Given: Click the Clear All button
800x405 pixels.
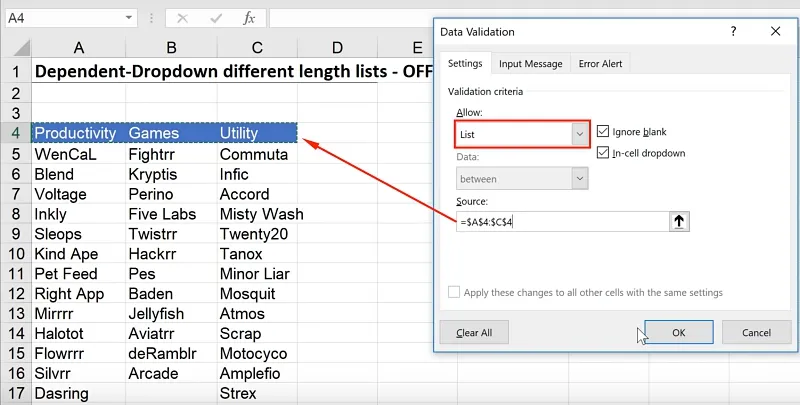Looking at the screenshot, I should pyautogui.click(x=474, y=332).
